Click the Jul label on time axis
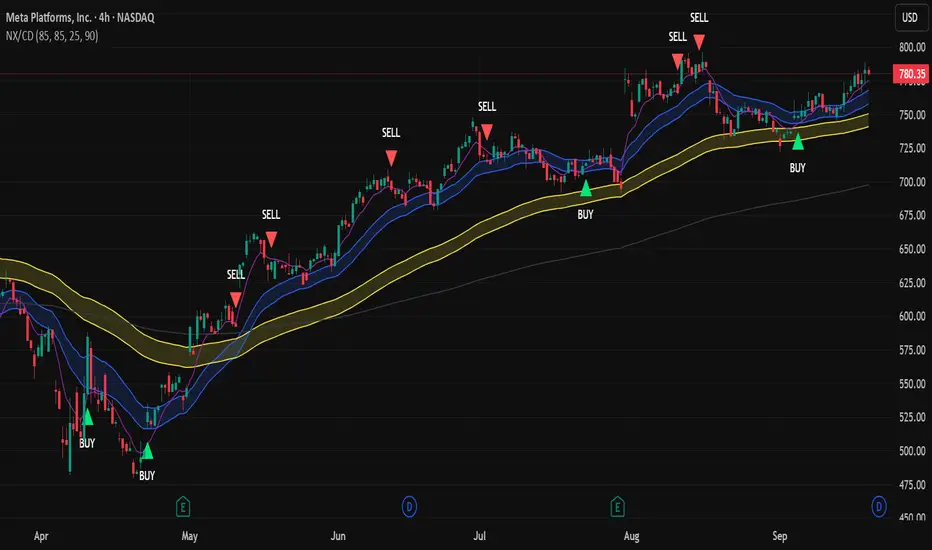Screen dimensions: 932x550 (x=480, y=536)
